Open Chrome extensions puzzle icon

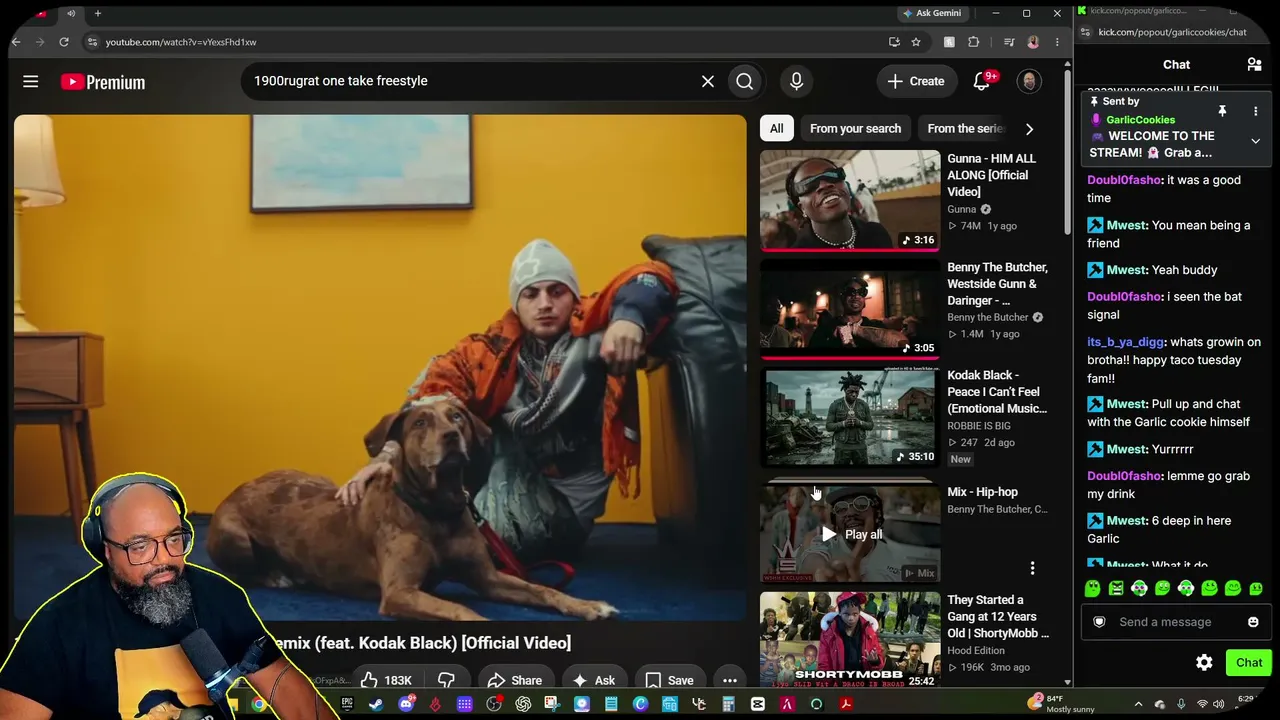pyautogui.click(x=974, y=42)
